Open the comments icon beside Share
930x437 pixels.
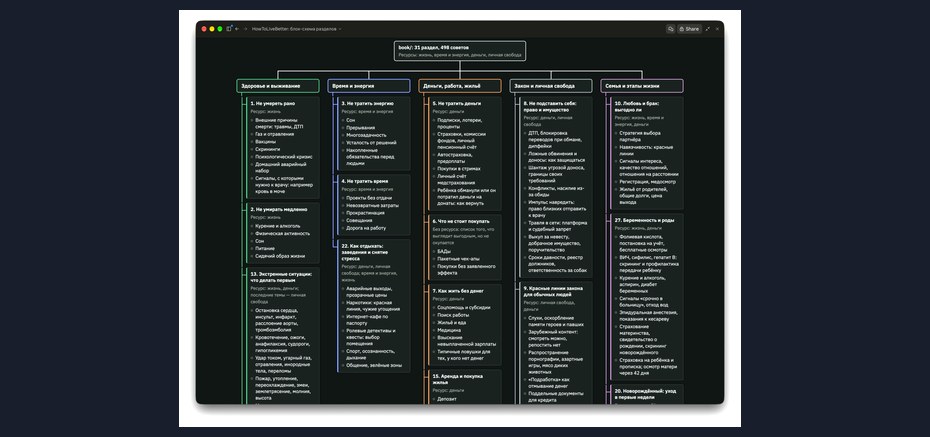pos(670,28)
